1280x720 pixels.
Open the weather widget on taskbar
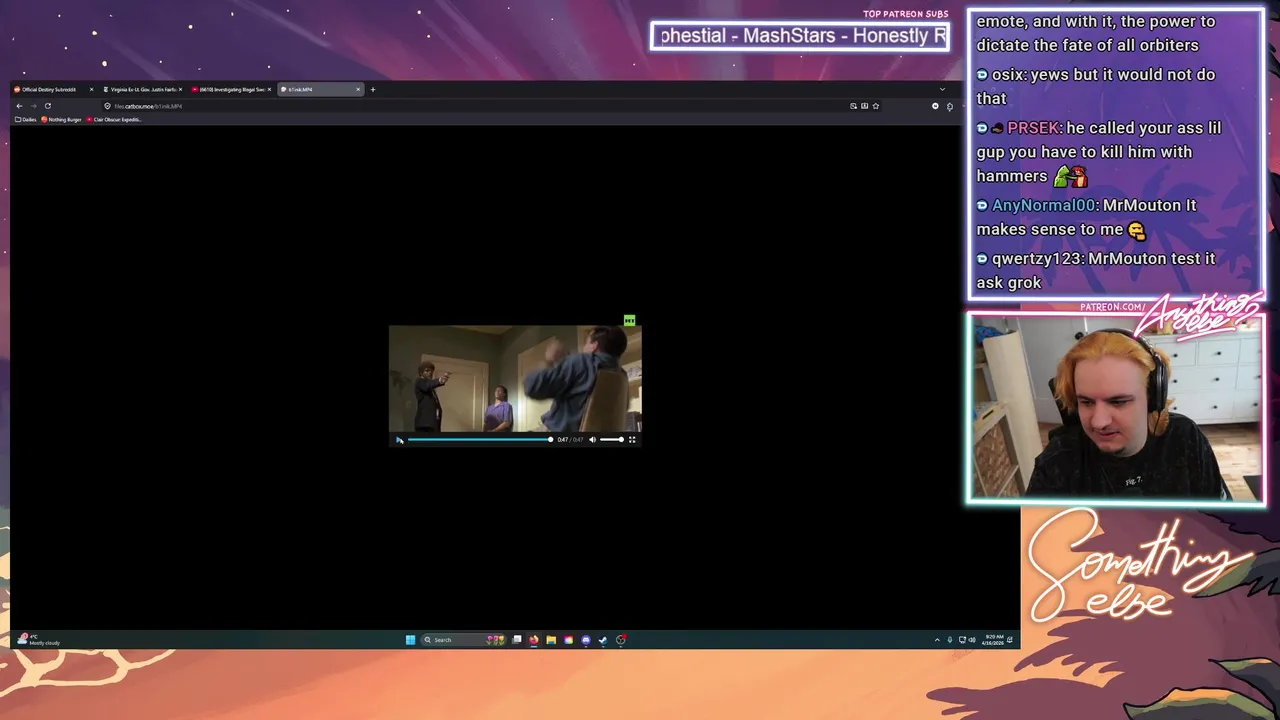click(39, 640)
